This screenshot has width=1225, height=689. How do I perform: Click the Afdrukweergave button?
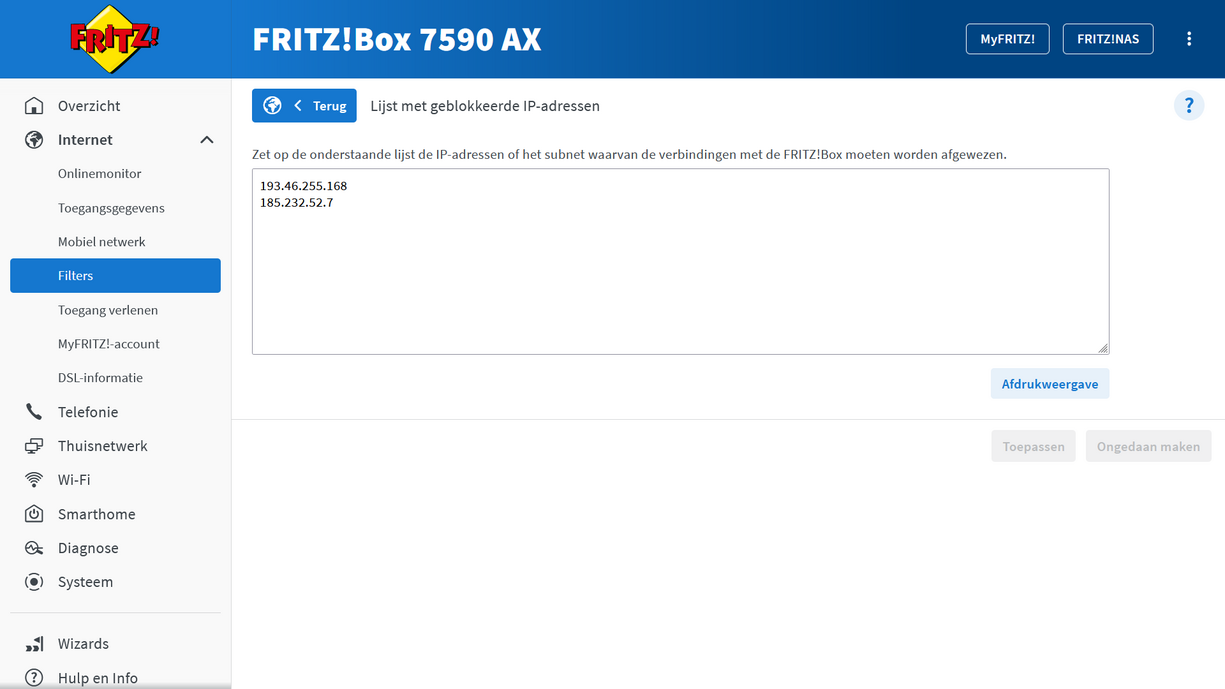pos(1050,384)
